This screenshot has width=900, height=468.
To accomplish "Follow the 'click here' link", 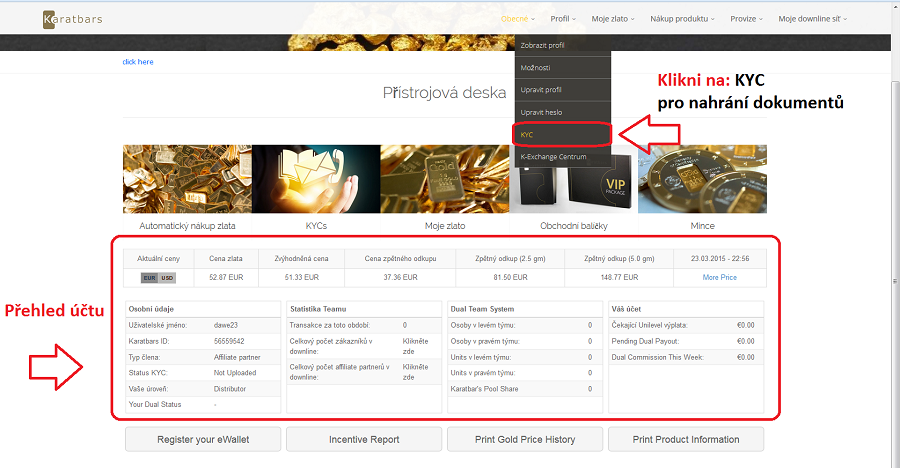I will coord(138,62).
